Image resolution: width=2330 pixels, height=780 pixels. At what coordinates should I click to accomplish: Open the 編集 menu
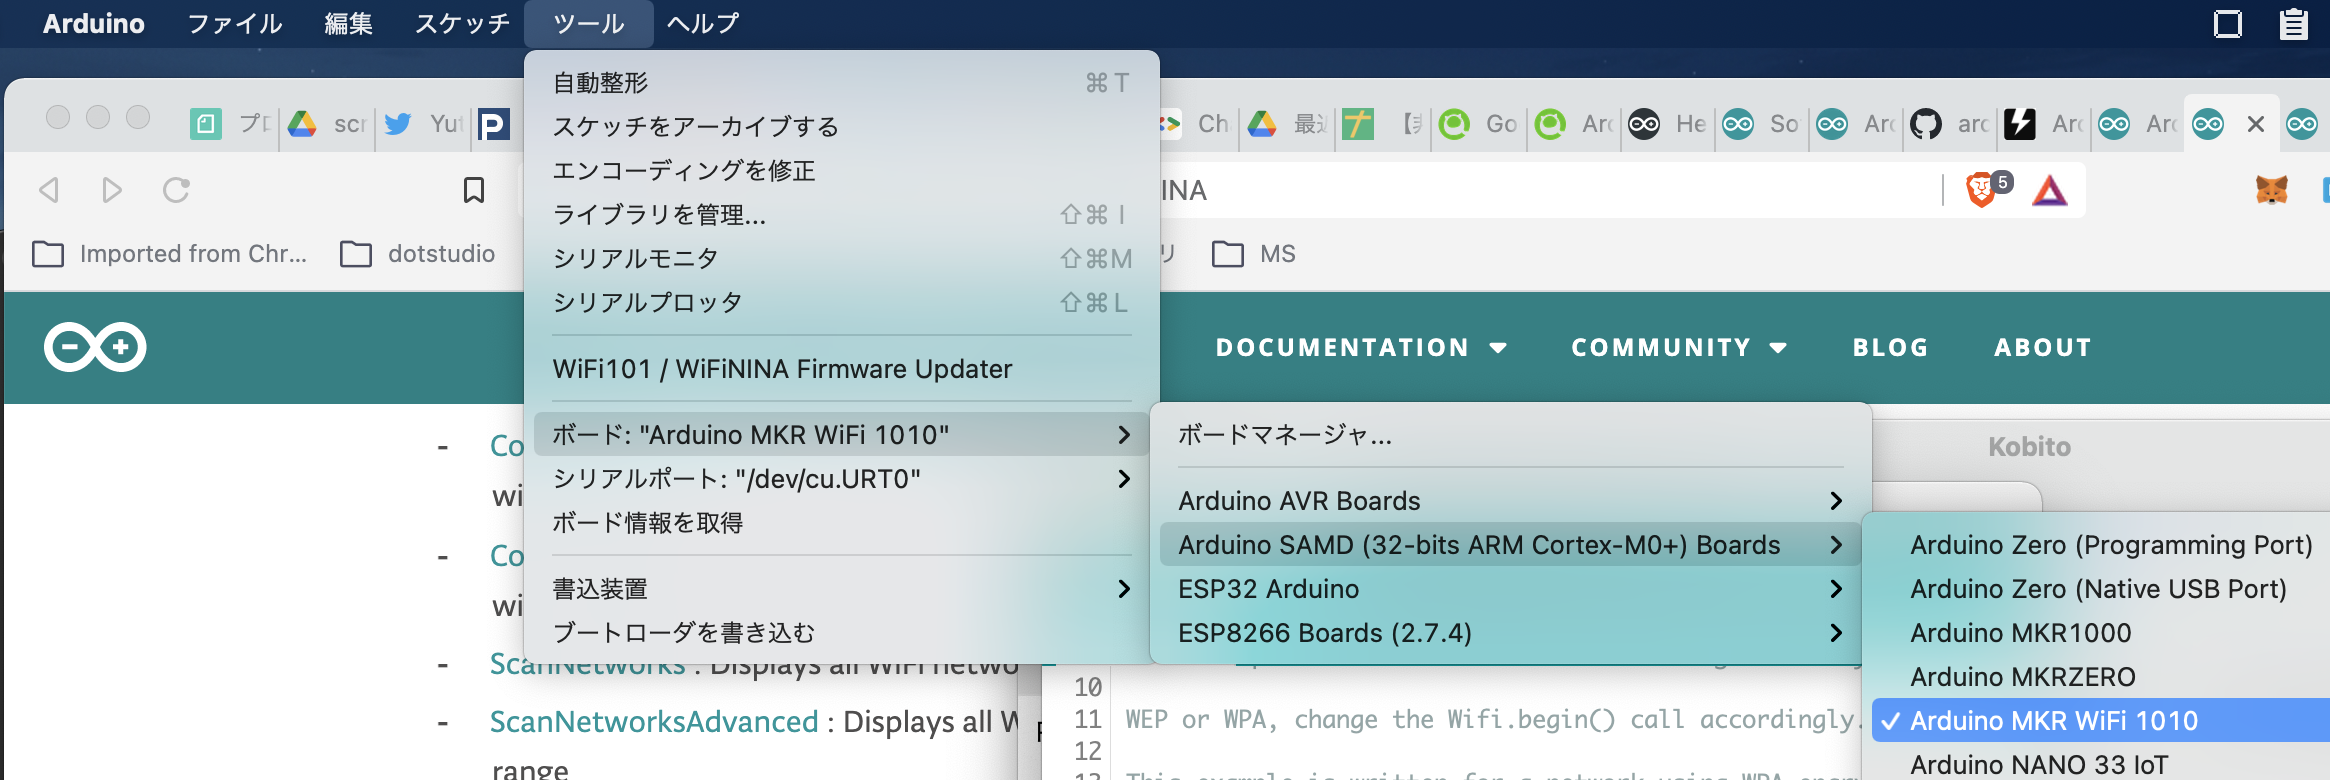click(x=348, y=23)
